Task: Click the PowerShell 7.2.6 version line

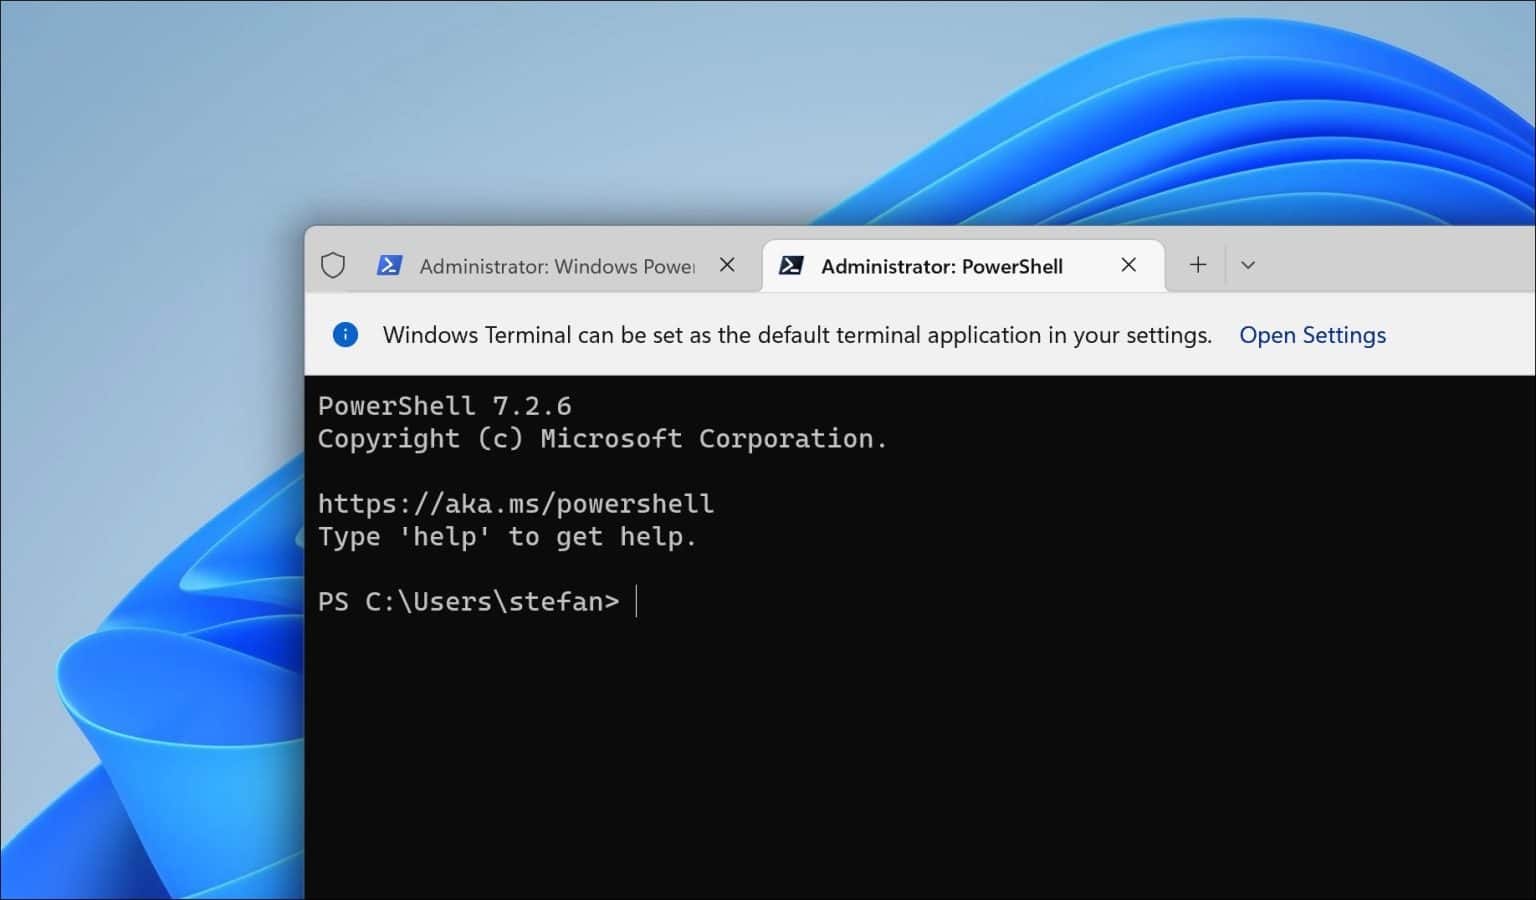Action: 445,405
